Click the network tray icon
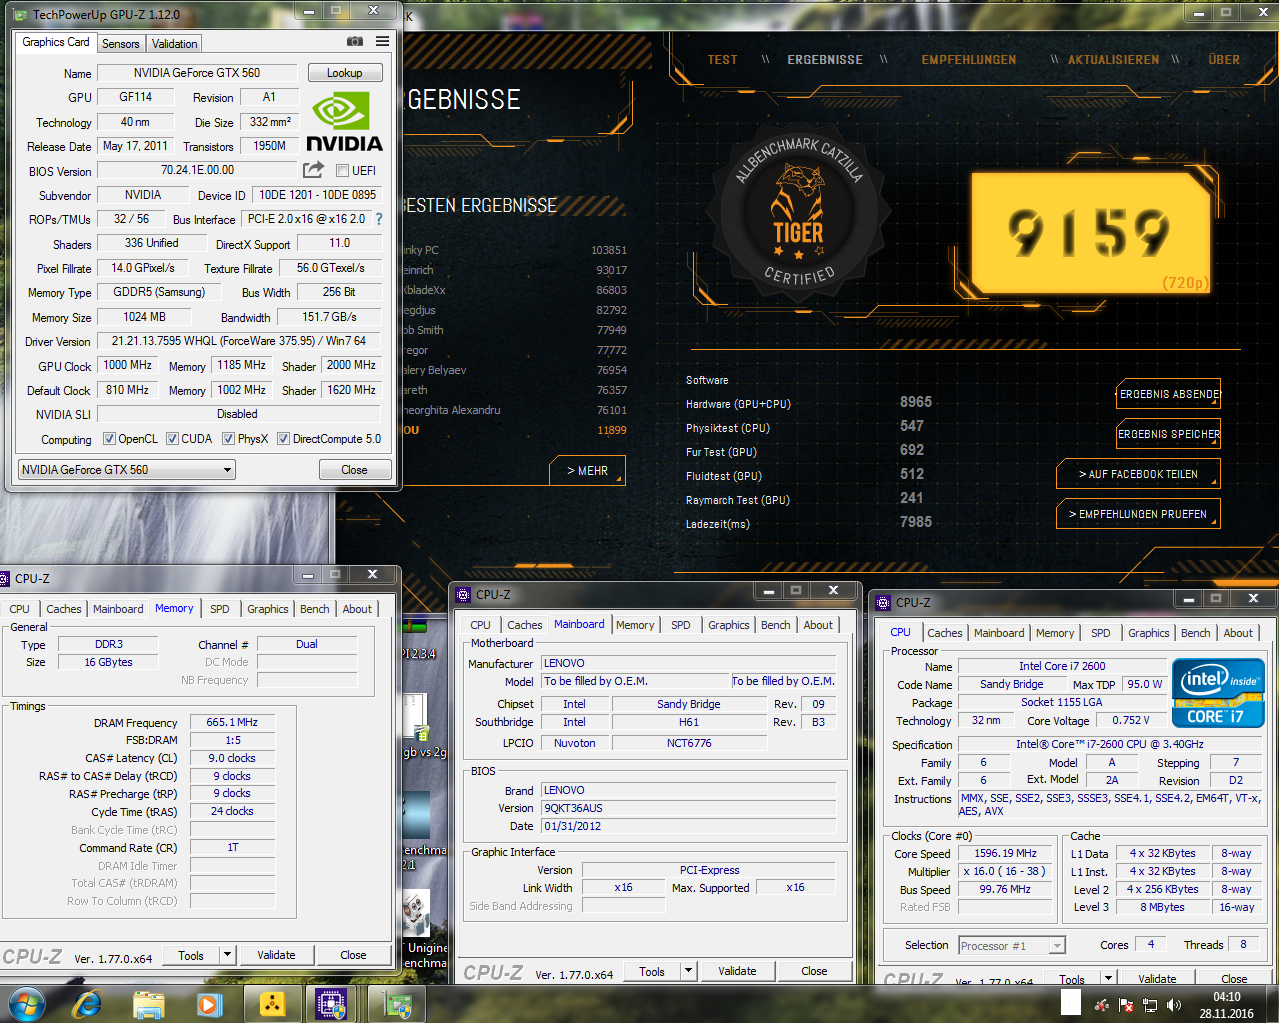The width and height of the screenshot is (1279, 1023). (1150, 1005)
